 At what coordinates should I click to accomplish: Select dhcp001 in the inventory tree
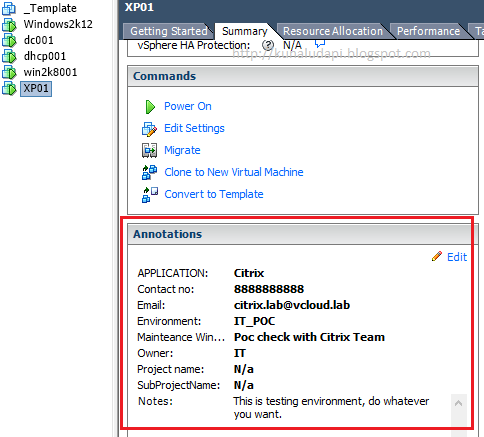(45, 56)
